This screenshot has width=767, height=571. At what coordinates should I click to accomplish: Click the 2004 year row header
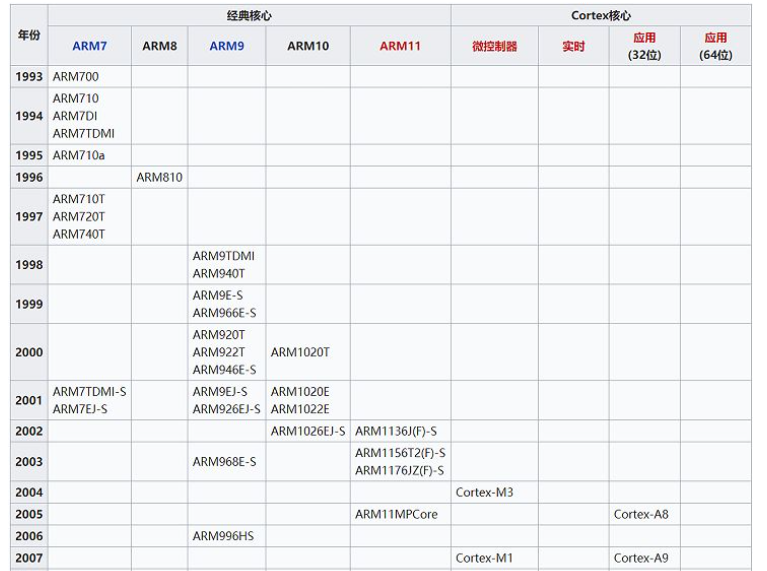point(29,493)
